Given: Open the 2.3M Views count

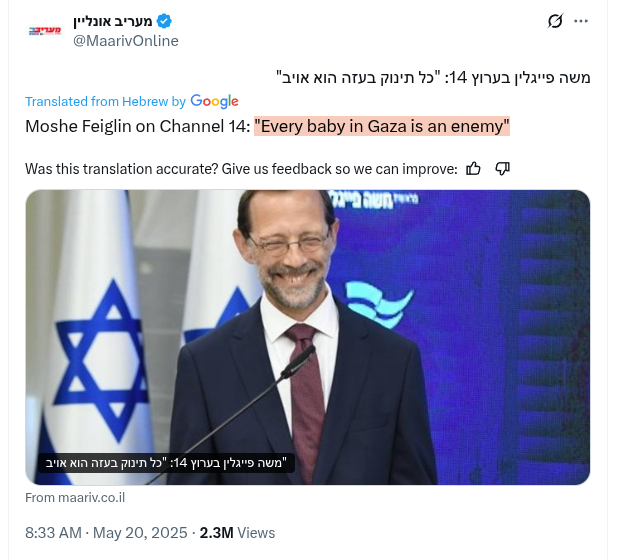Looking at the screenshot, I should 237,533.
